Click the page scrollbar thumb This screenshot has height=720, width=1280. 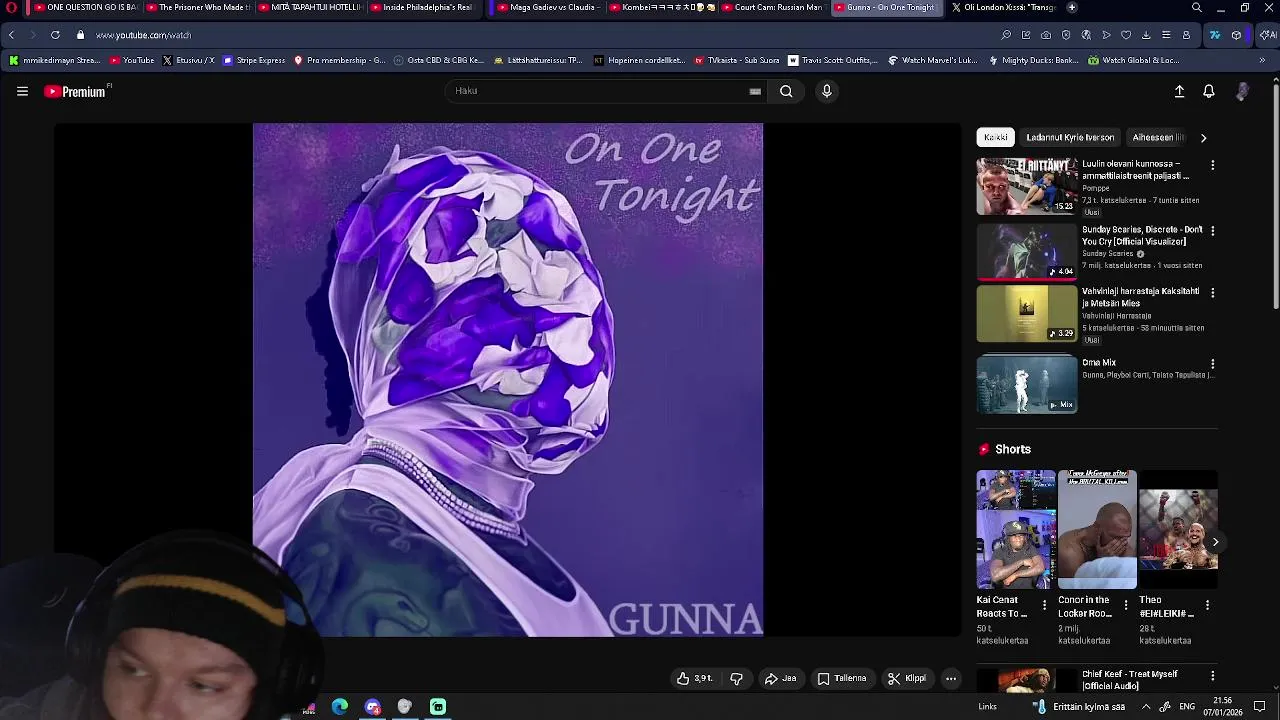click(1276, 195)
